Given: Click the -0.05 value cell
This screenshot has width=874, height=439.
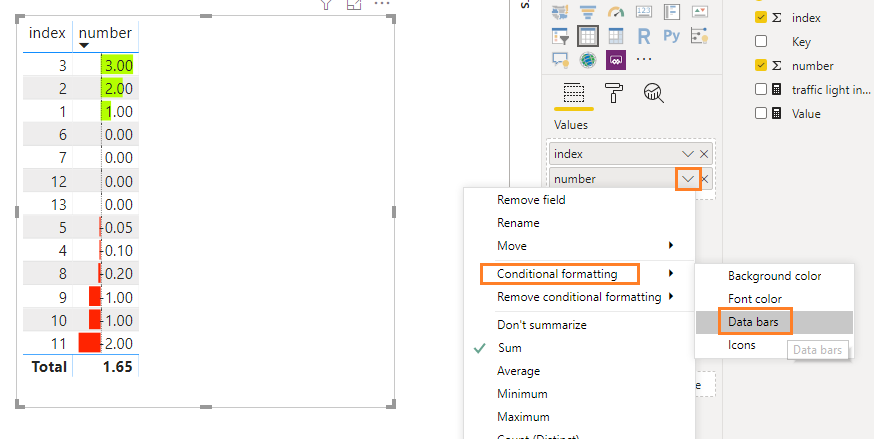Looking at the screenshot, I should click(x=106, y=227).
